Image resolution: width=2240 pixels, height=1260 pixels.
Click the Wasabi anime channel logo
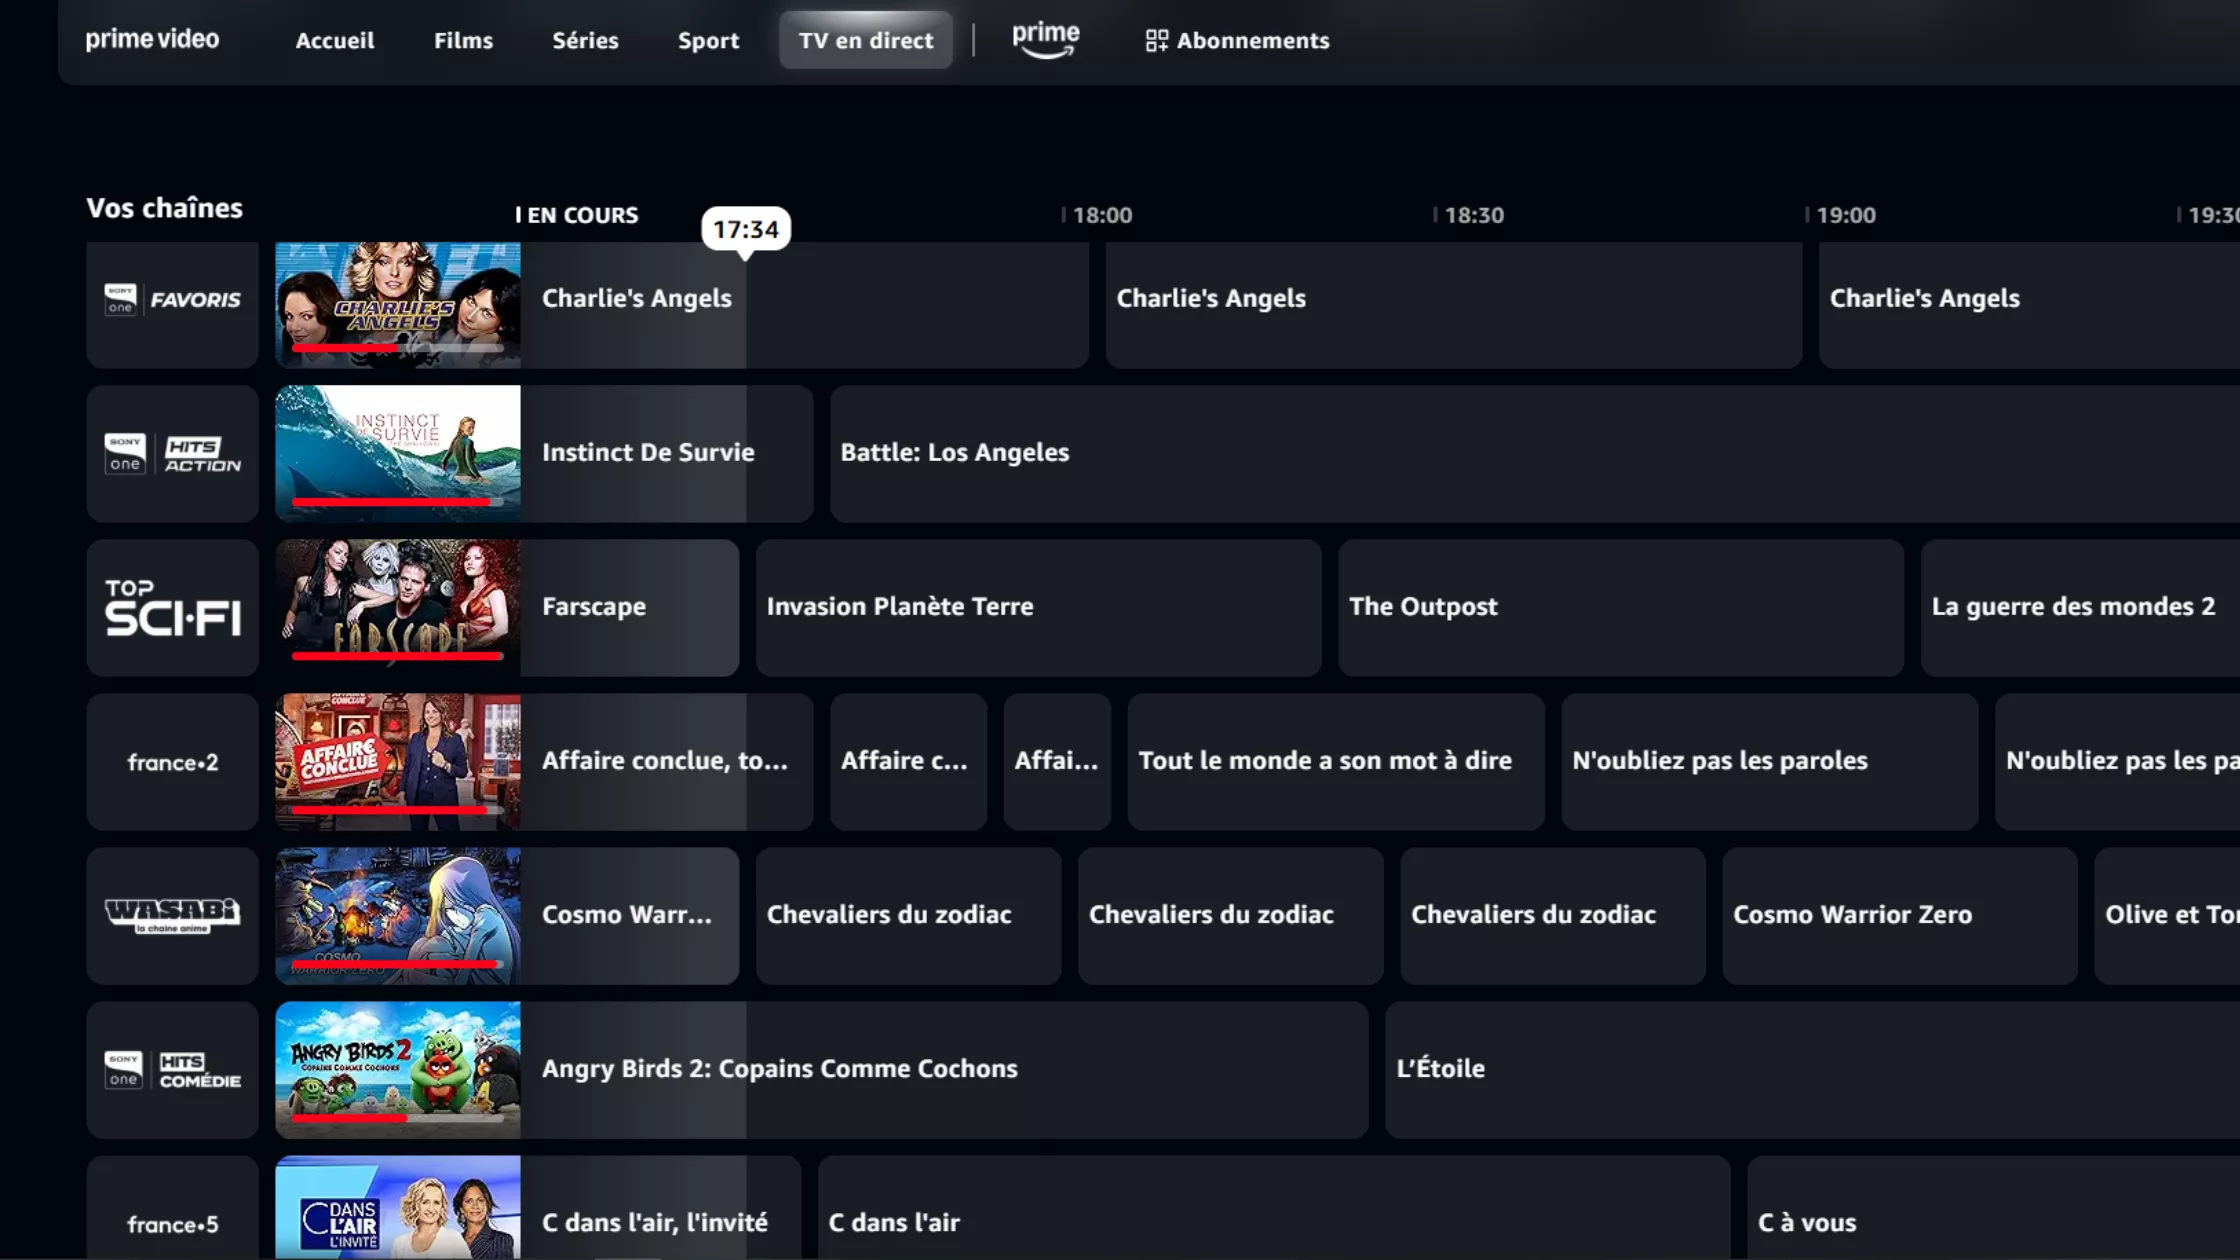point(172,915)
